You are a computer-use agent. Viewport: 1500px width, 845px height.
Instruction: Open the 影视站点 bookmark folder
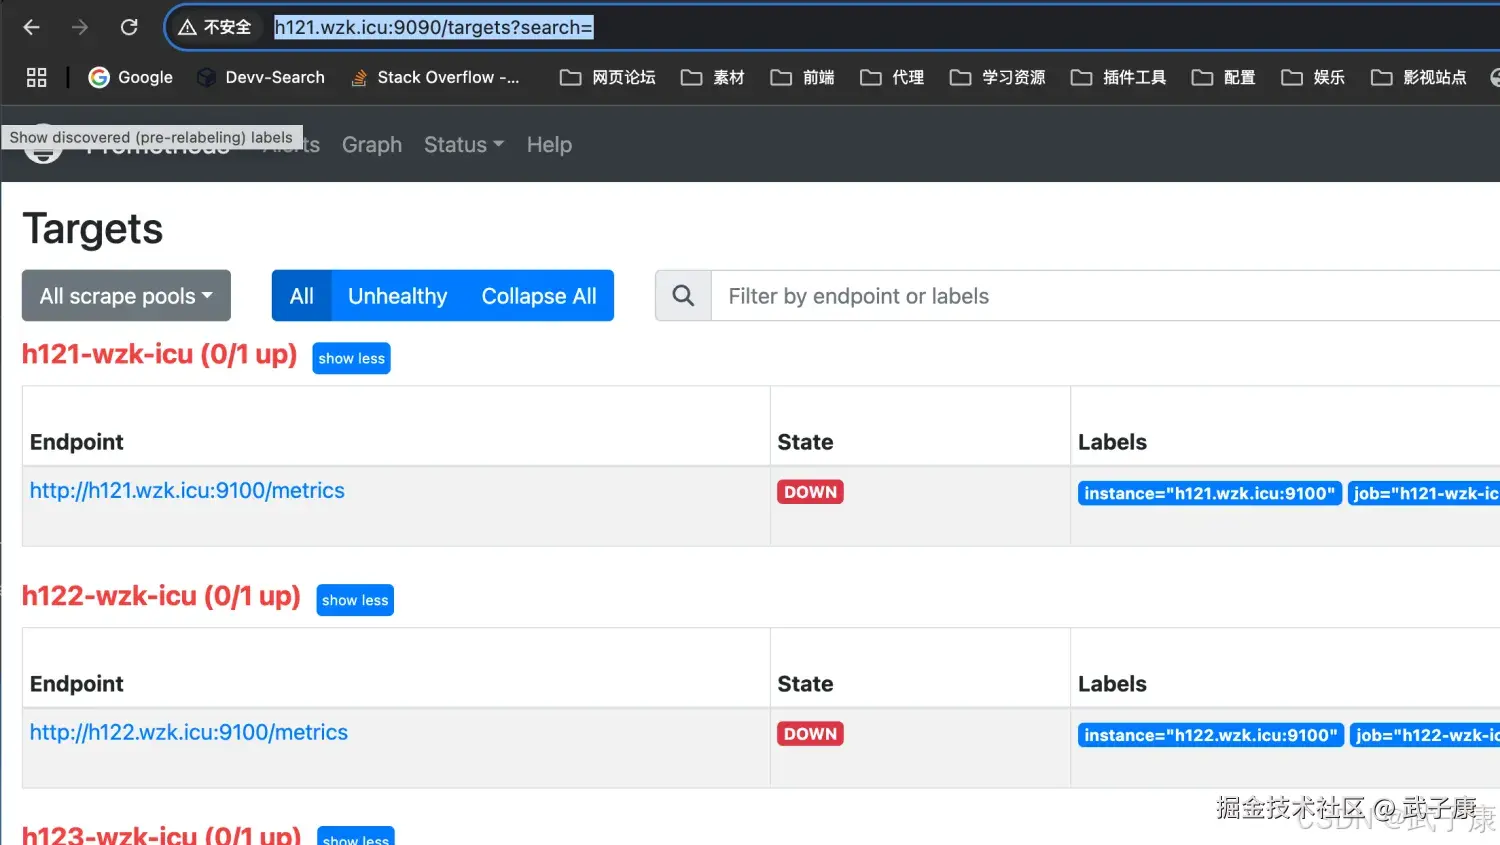1419,77
